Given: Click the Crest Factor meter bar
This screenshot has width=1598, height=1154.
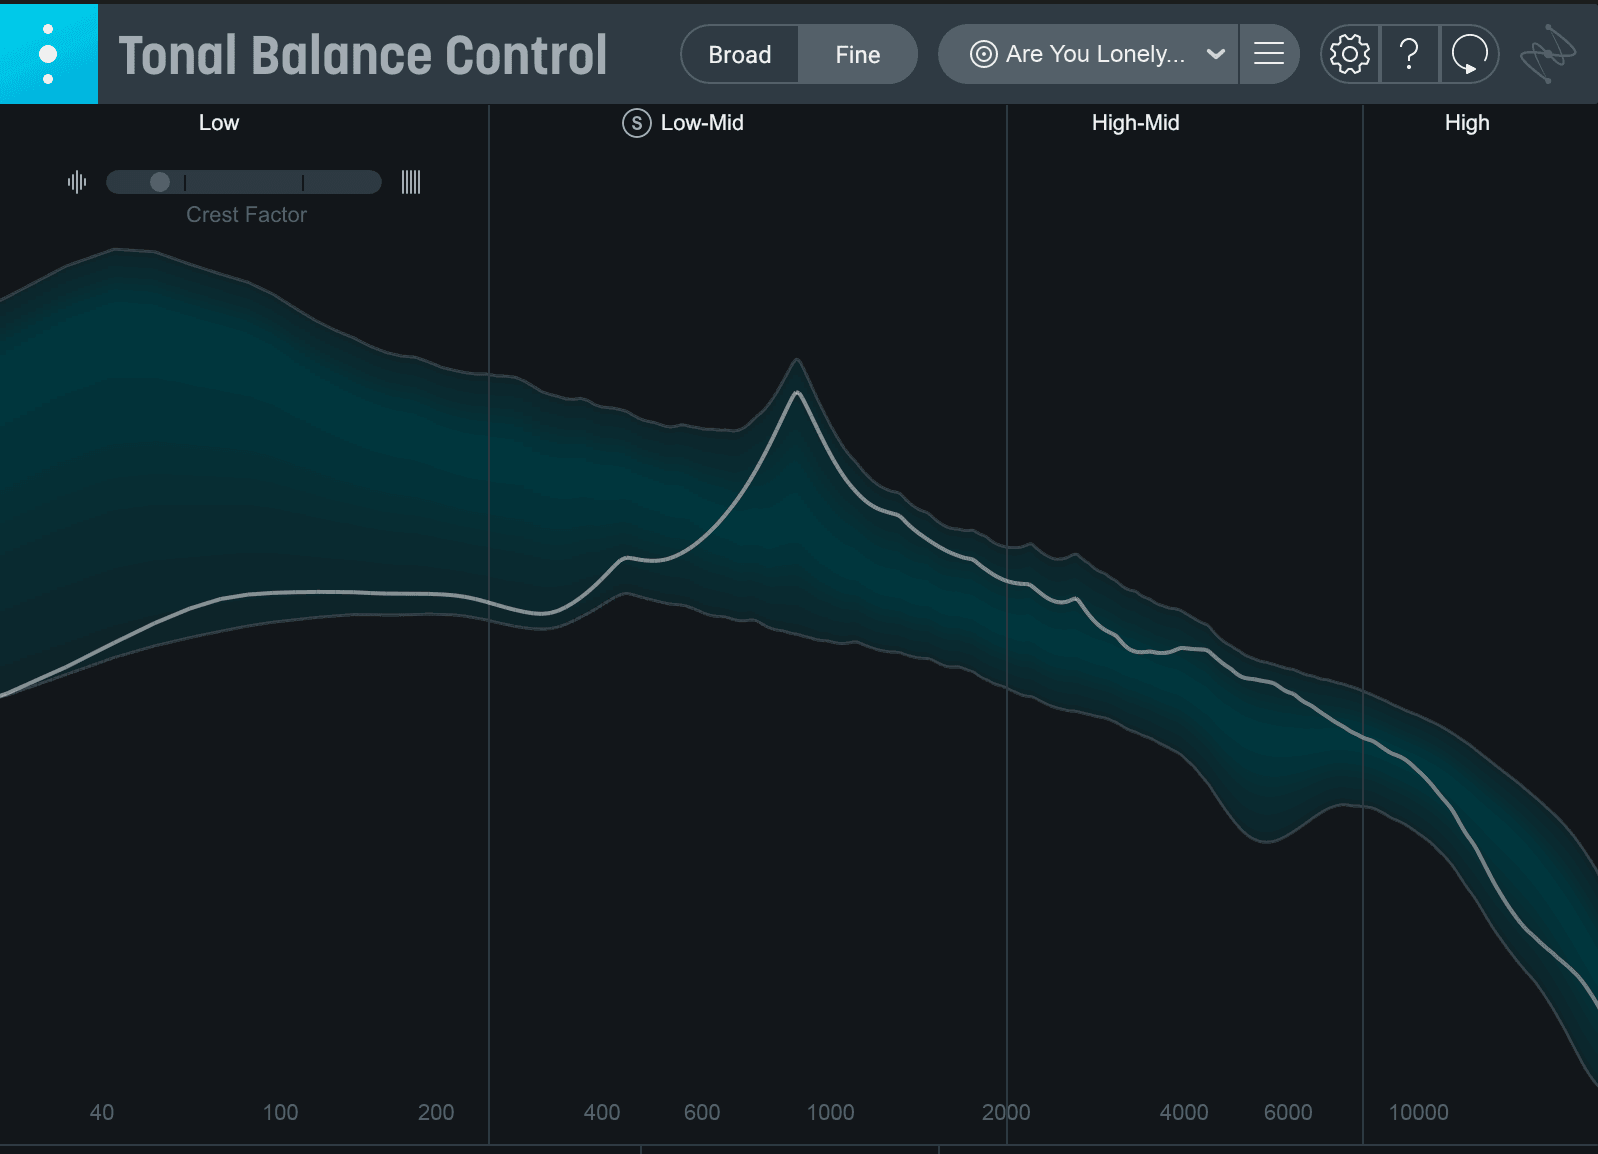Looking at the screenshot, I should 244,182.
